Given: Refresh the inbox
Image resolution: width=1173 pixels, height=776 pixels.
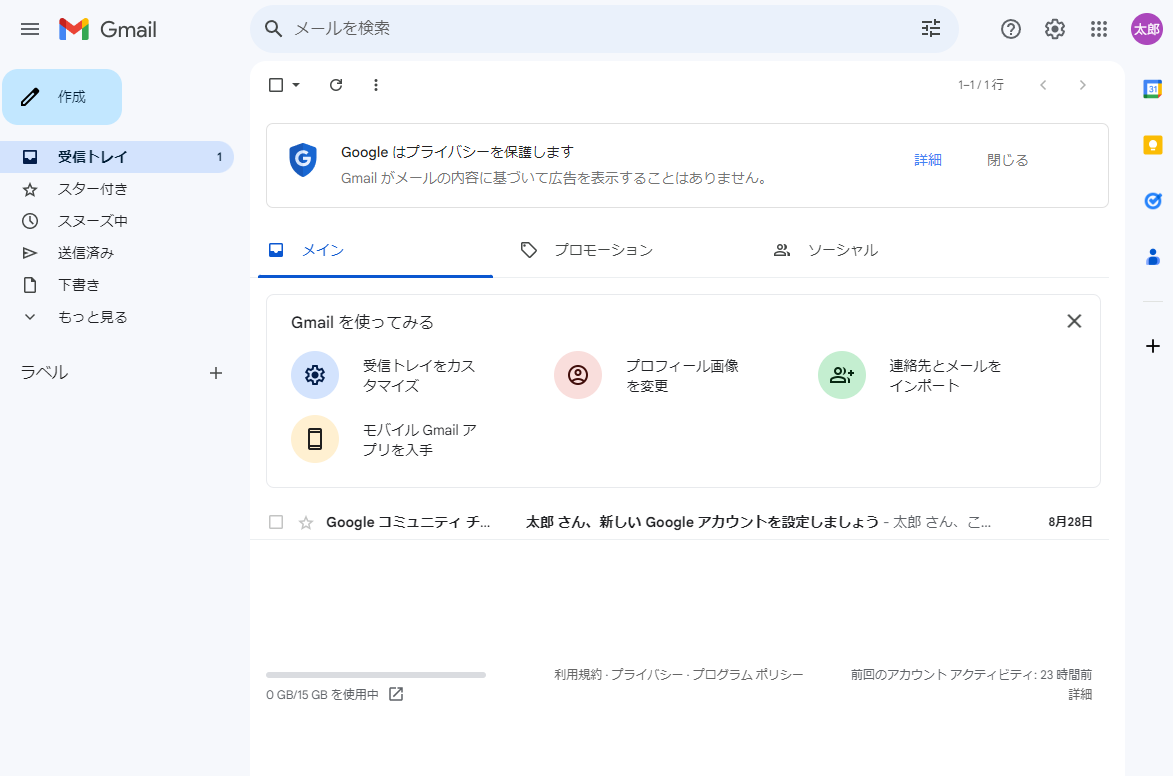Looking at the screenshot, I should point(336,85).
